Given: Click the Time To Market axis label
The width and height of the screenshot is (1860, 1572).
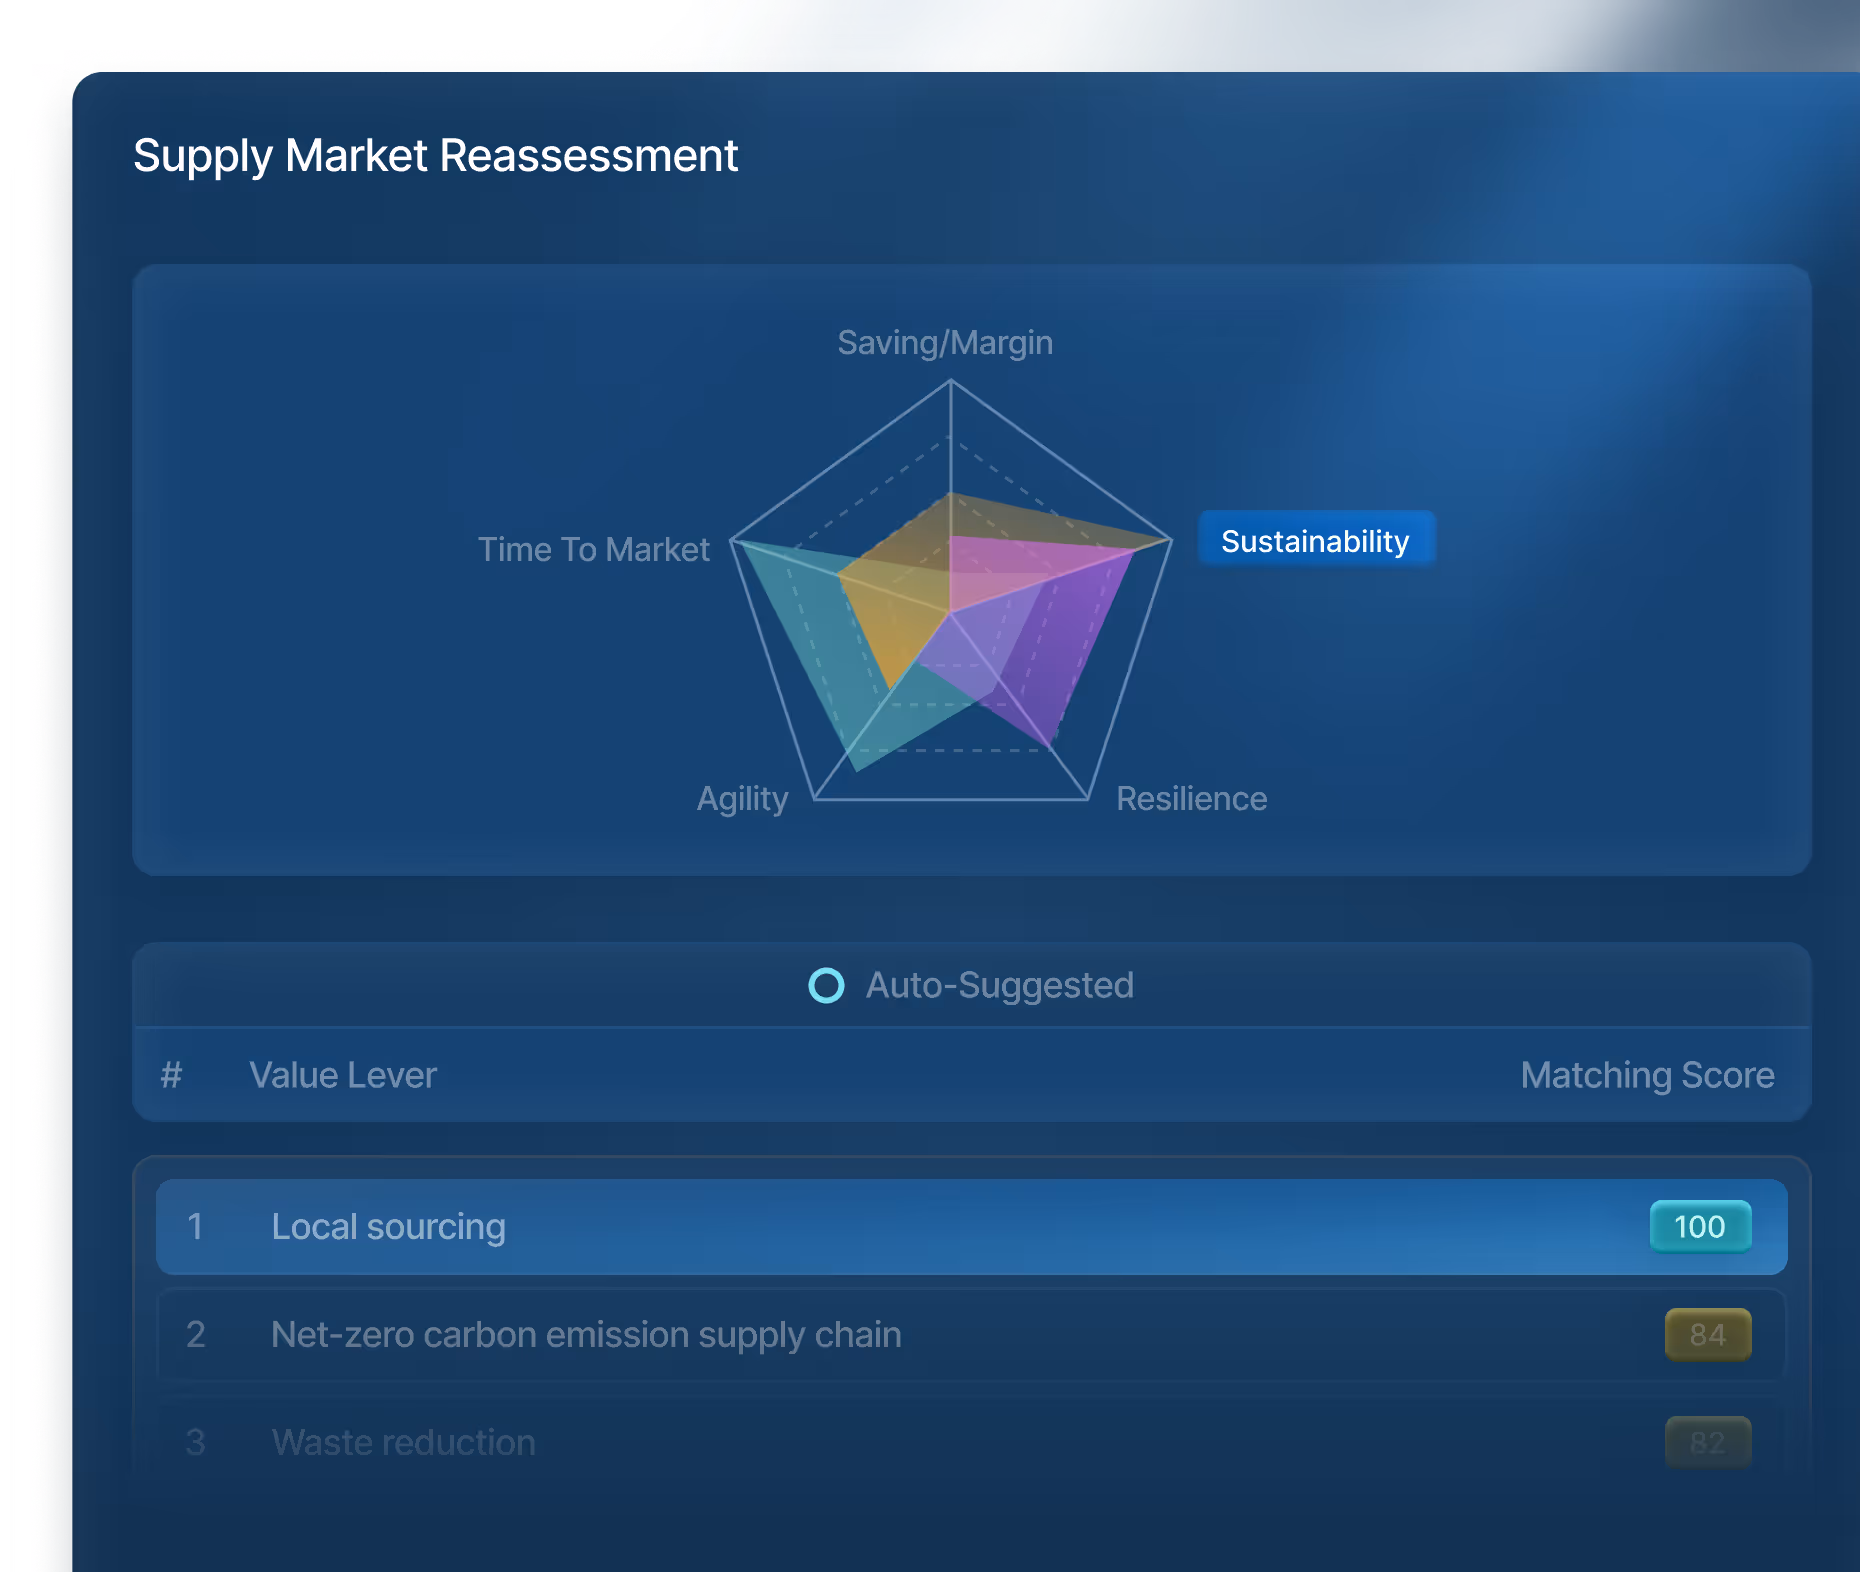Looking at the screenshot, I should click(594, 549).
